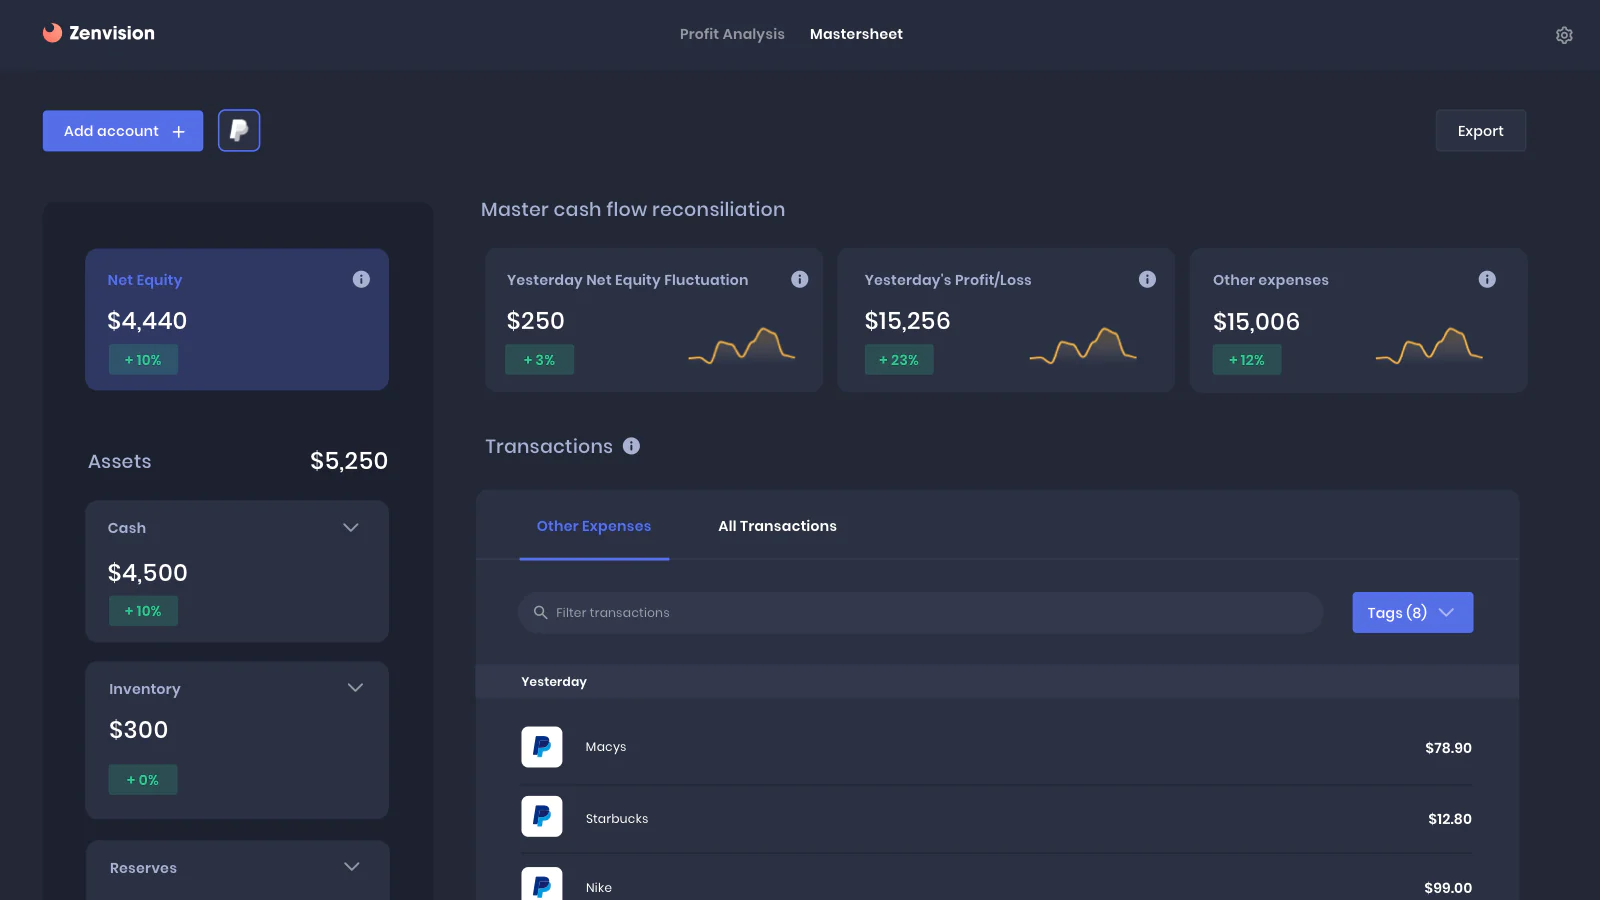Open the Profit Analysis page
Image resolution: width=1600 pixels, height=900 pixels.
(x=732, y=34)
